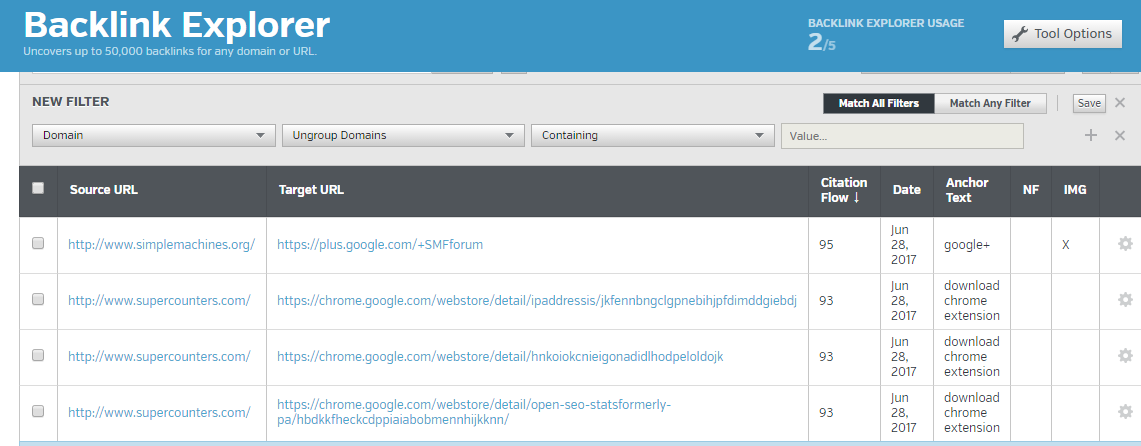Image resolution: width=1141 pixels, height=446 pixels.
Task: Remove the filter row with X icon
Action: click(x=1120, y=136)
